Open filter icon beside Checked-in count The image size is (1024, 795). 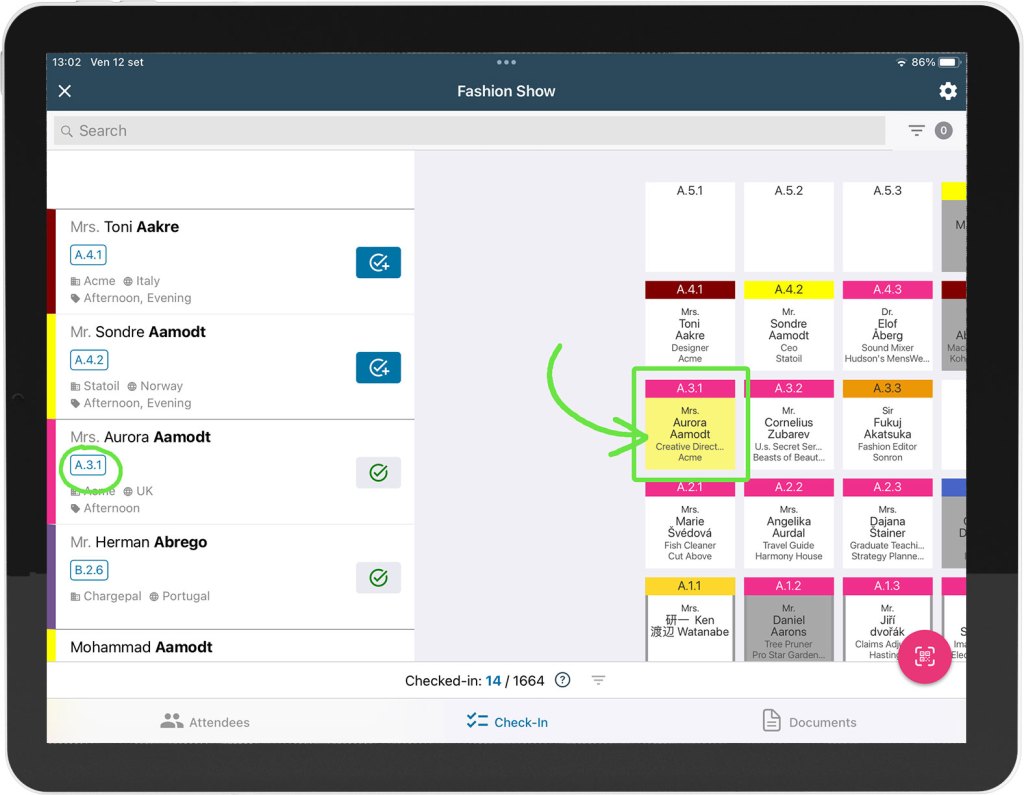coord(598,681)
